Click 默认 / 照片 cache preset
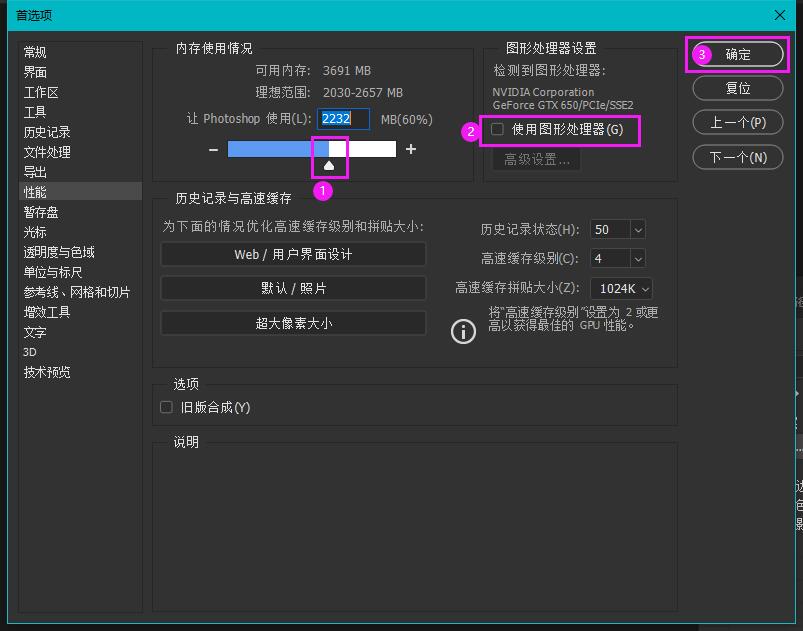The height and width of the screenshot is (631, 803). click(293, 288)
